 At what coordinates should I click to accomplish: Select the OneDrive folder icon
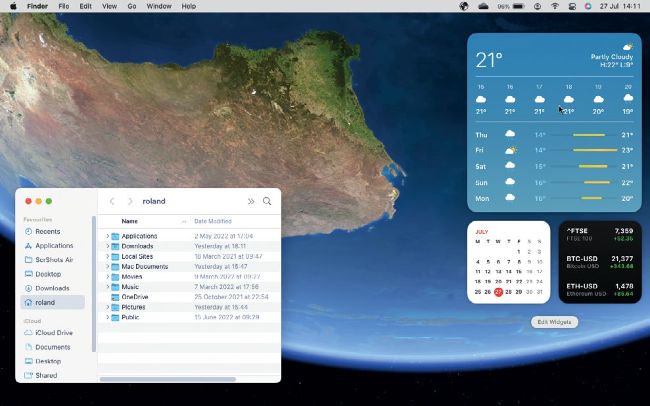pyautogui.click(x=115, y=297)
